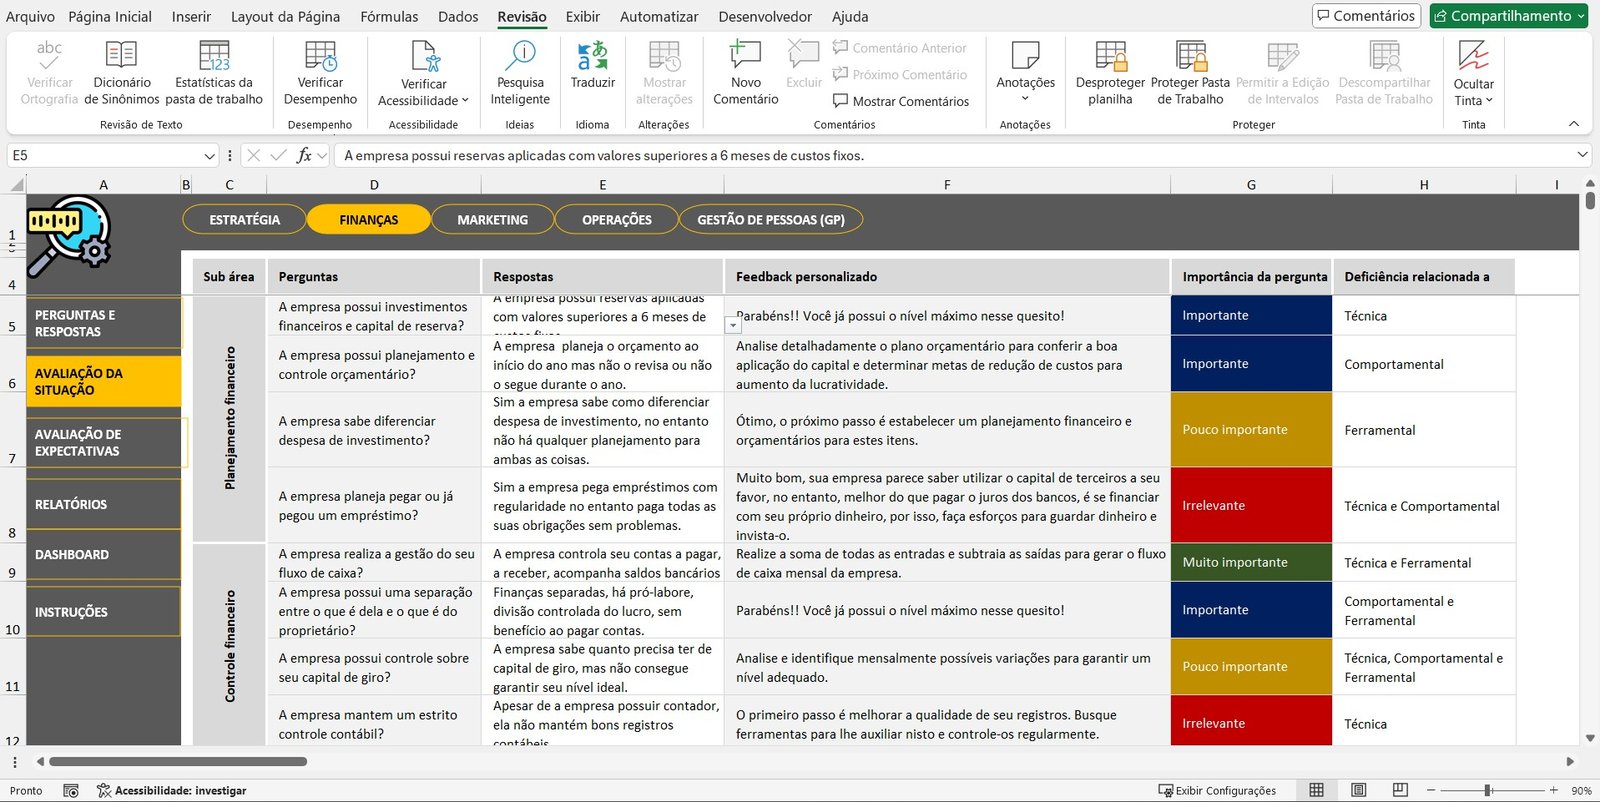Viewport: 1600px width, 802px height.
Task: Select the MARKETING pill button
Action: point(492,220)
